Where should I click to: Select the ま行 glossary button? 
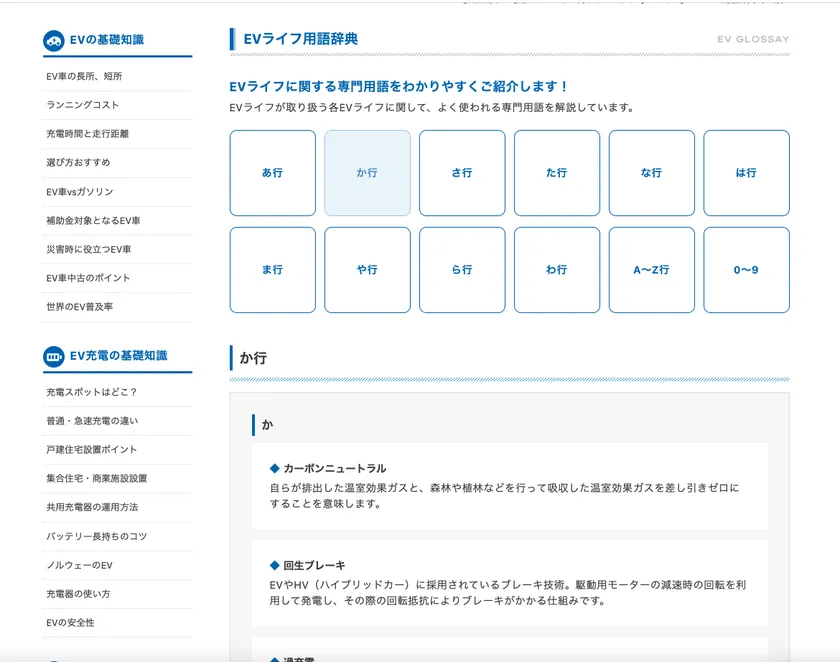click(273, 270)
